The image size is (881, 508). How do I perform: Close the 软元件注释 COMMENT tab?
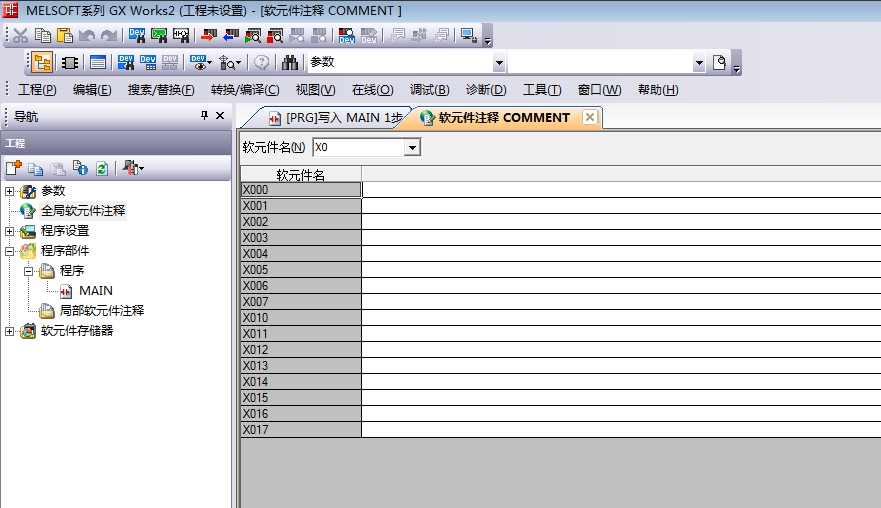coord(590,117)
